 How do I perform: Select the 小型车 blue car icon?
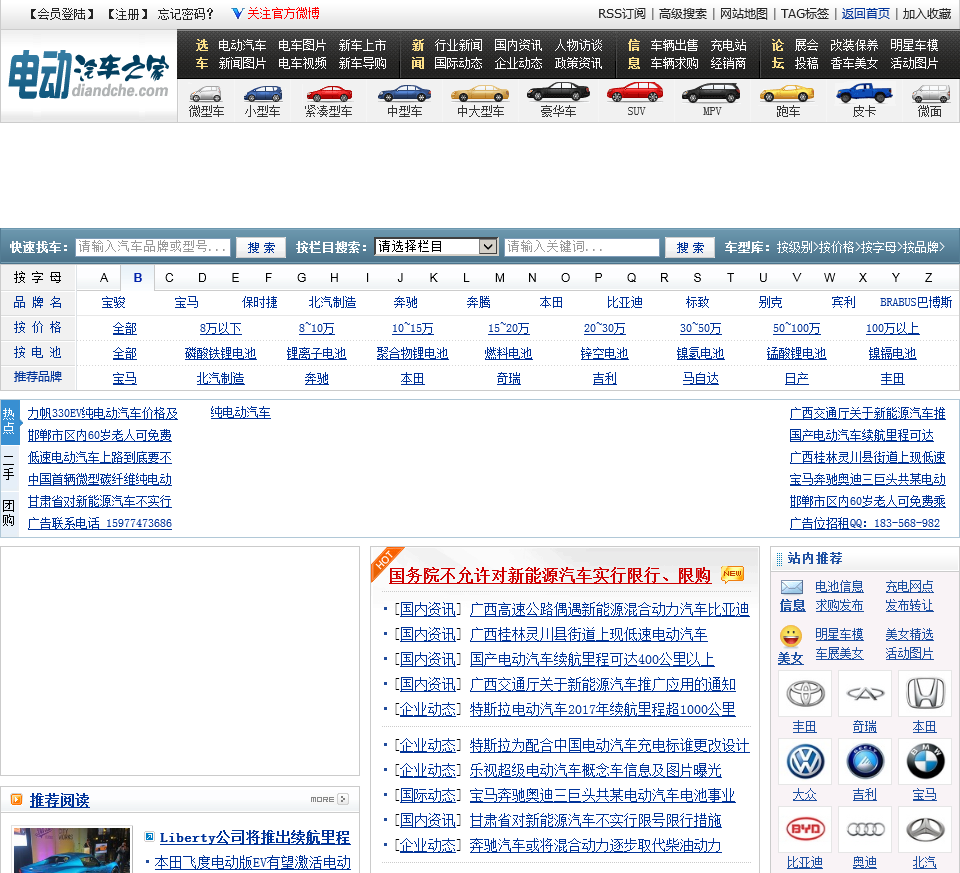[x=263, y=94]
